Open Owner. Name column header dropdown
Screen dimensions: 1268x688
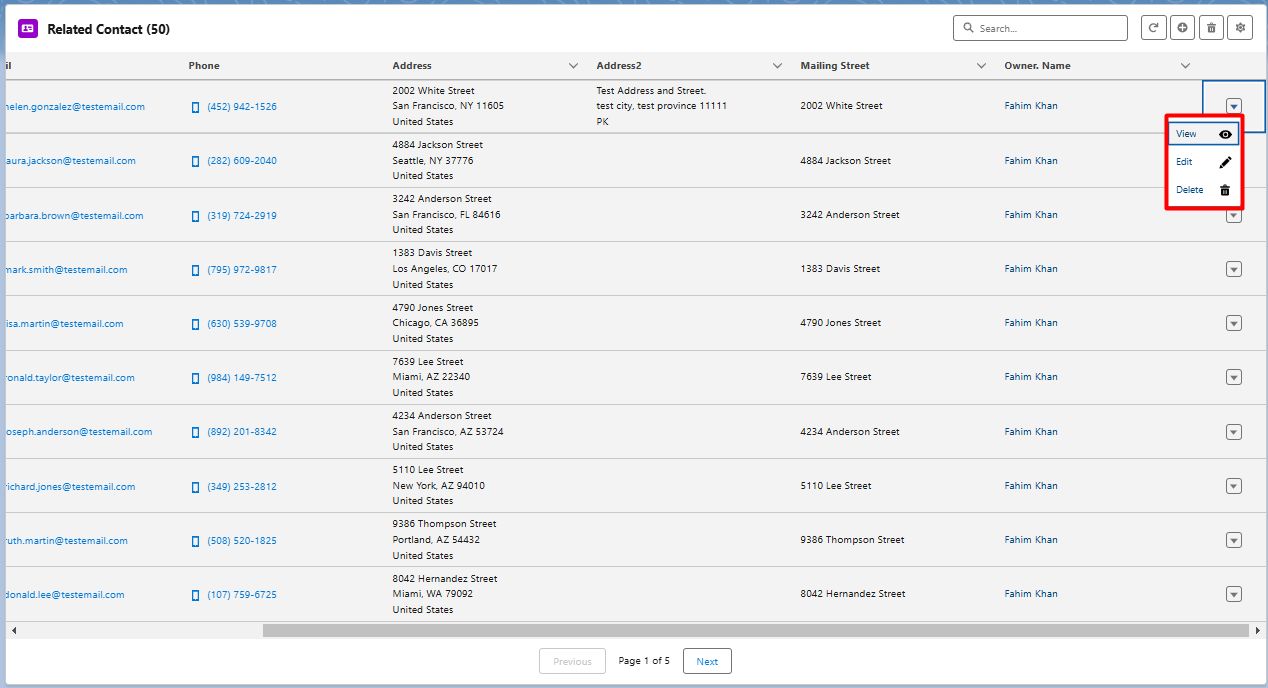click(1185, 66)
